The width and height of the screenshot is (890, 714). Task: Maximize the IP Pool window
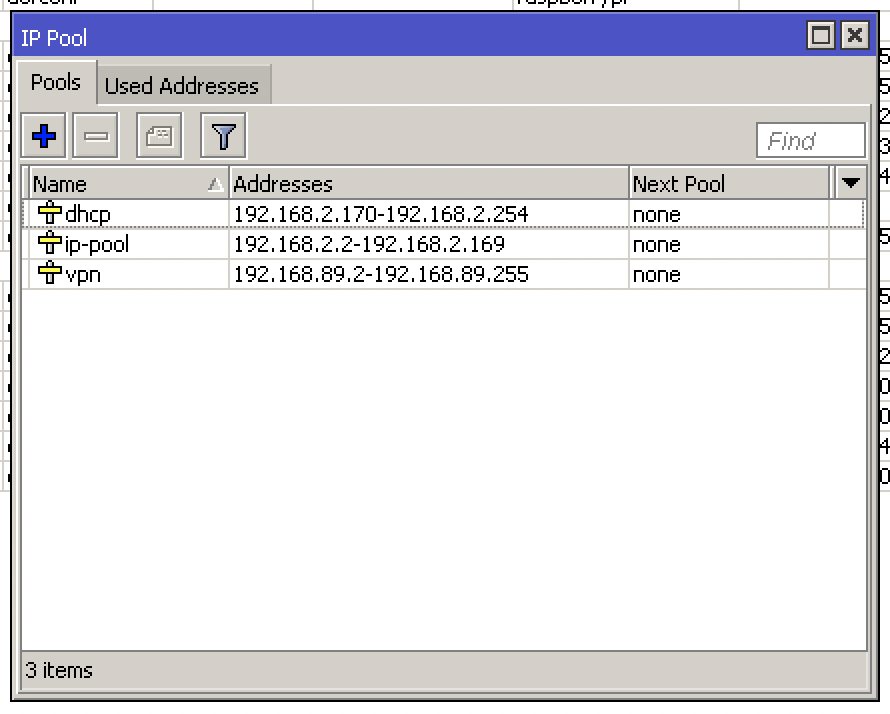tap(821, 37)
